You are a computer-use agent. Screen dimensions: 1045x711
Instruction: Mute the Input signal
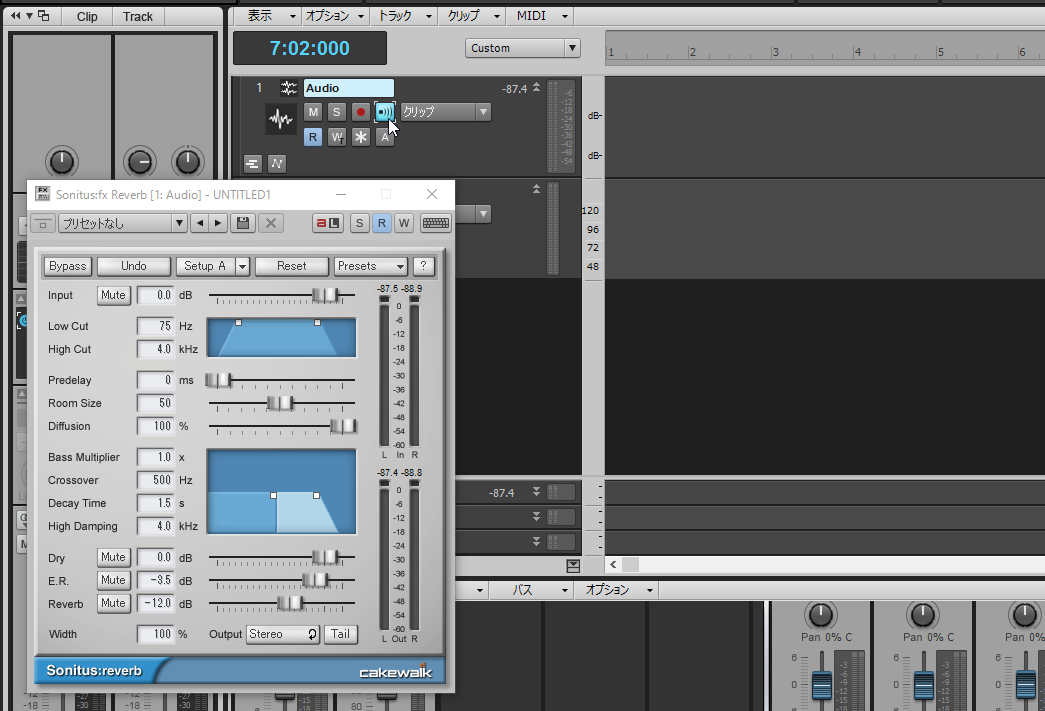(113, 295)
